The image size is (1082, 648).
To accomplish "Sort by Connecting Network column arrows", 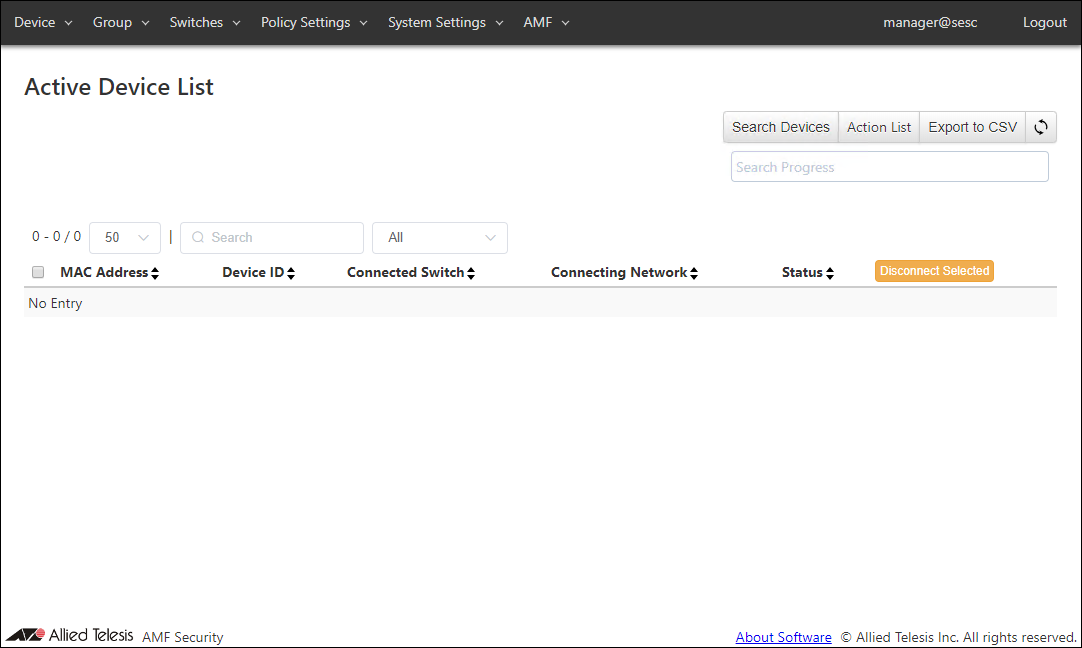I will 694,273.
